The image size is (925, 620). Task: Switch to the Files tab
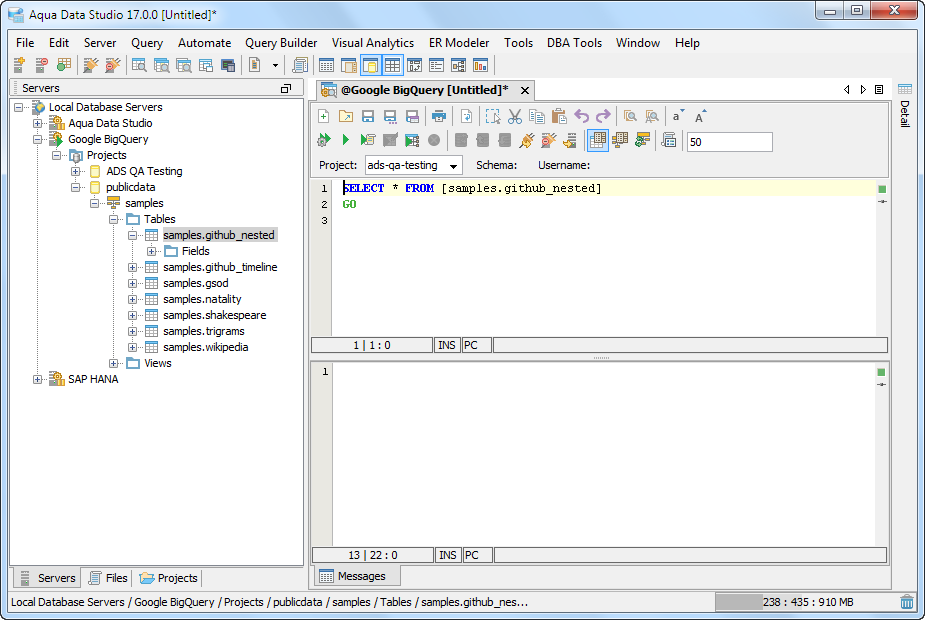[109, 578]
